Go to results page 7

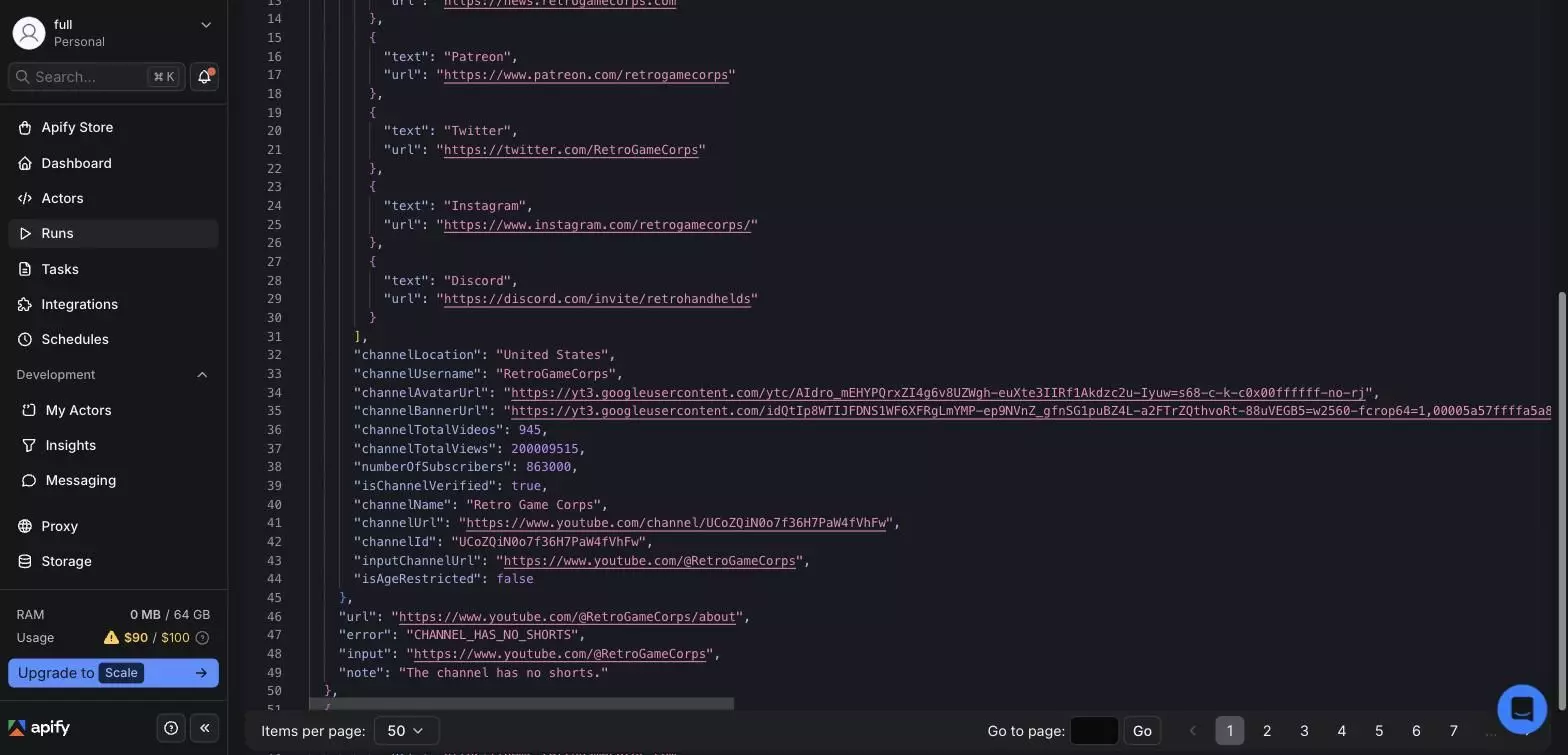1454,731
